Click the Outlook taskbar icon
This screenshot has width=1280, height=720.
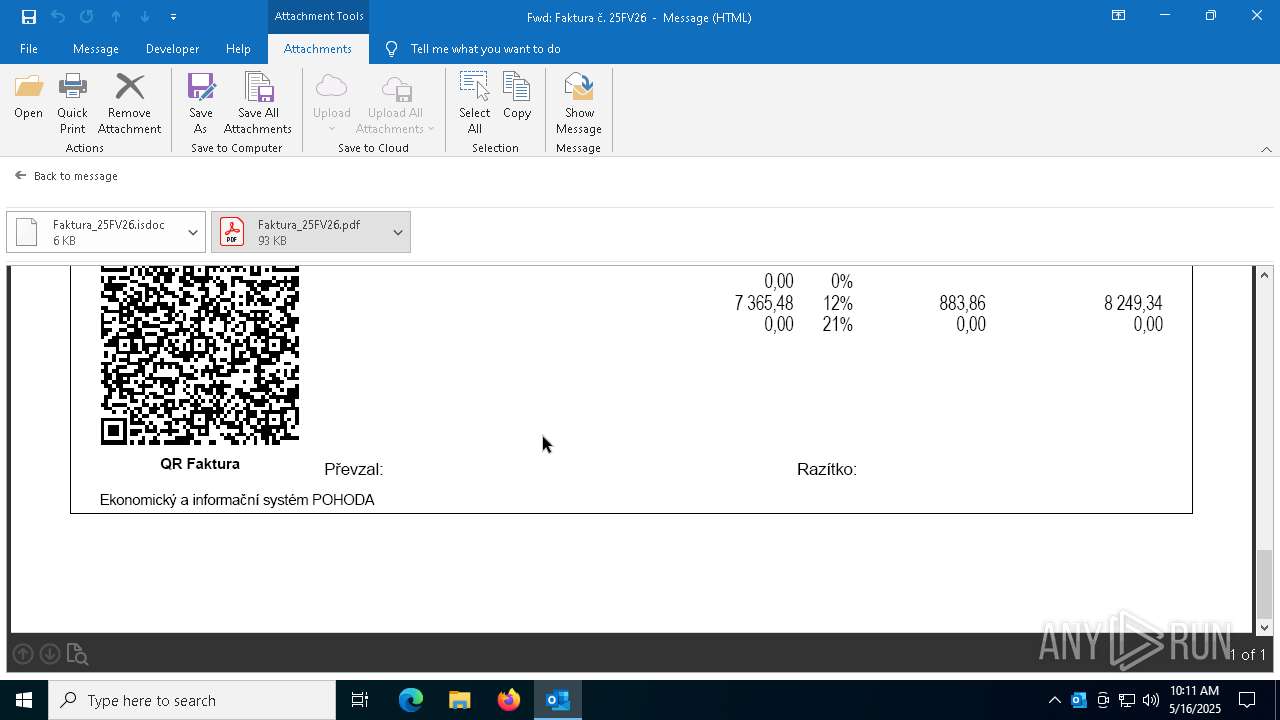pos(557,700)
